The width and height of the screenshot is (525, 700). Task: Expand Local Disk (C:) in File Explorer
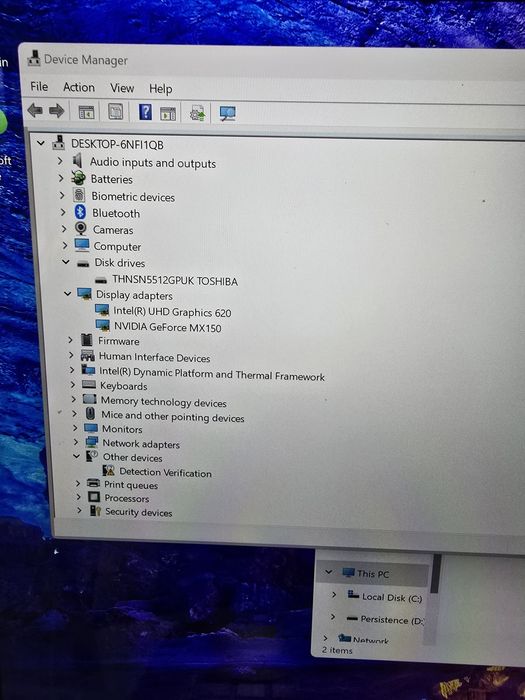pyautogui.click(x=333, y=595)
